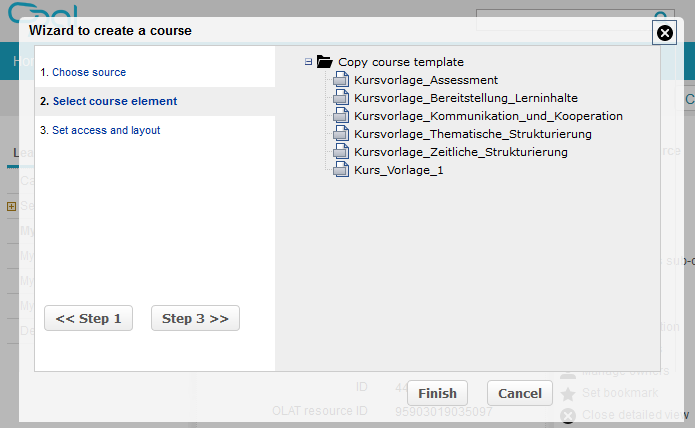This screenshot has height=428, width=695.
Task: Select Copy course template root node label
Action: click(401, 62)
